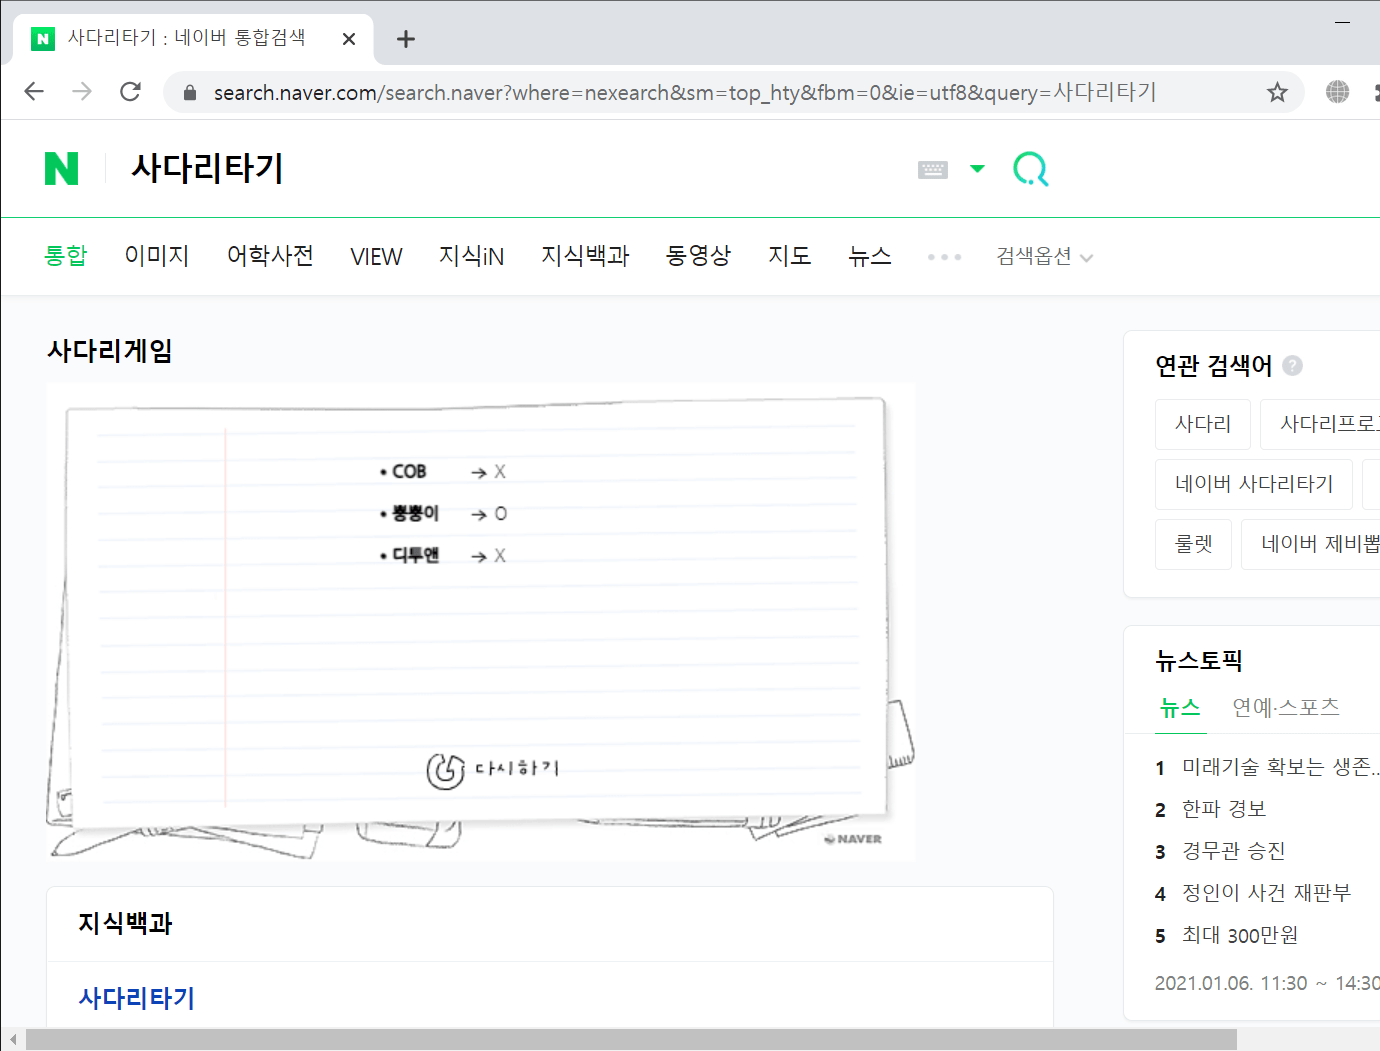Viewport: 1380px width, 1051px height.
Task: Go back with the browser back arrow
Action: [x=34, y=92]
